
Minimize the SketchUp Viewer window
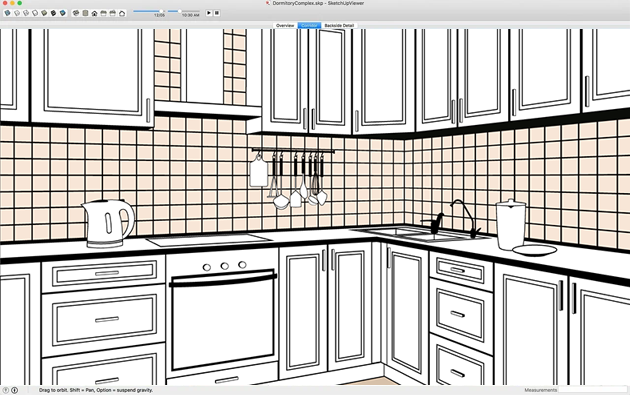12,3
